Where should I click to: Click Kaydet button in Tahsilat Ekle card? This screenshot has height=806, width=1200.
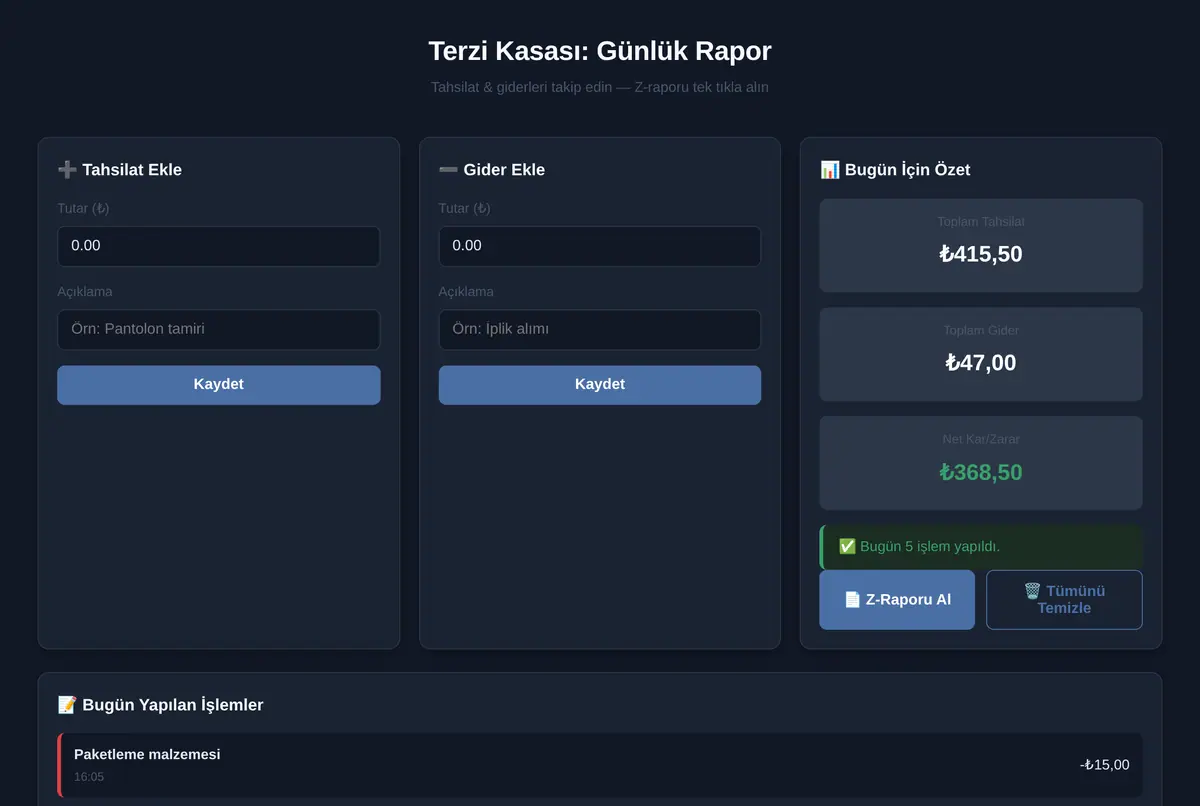click(x=218, y=385)
